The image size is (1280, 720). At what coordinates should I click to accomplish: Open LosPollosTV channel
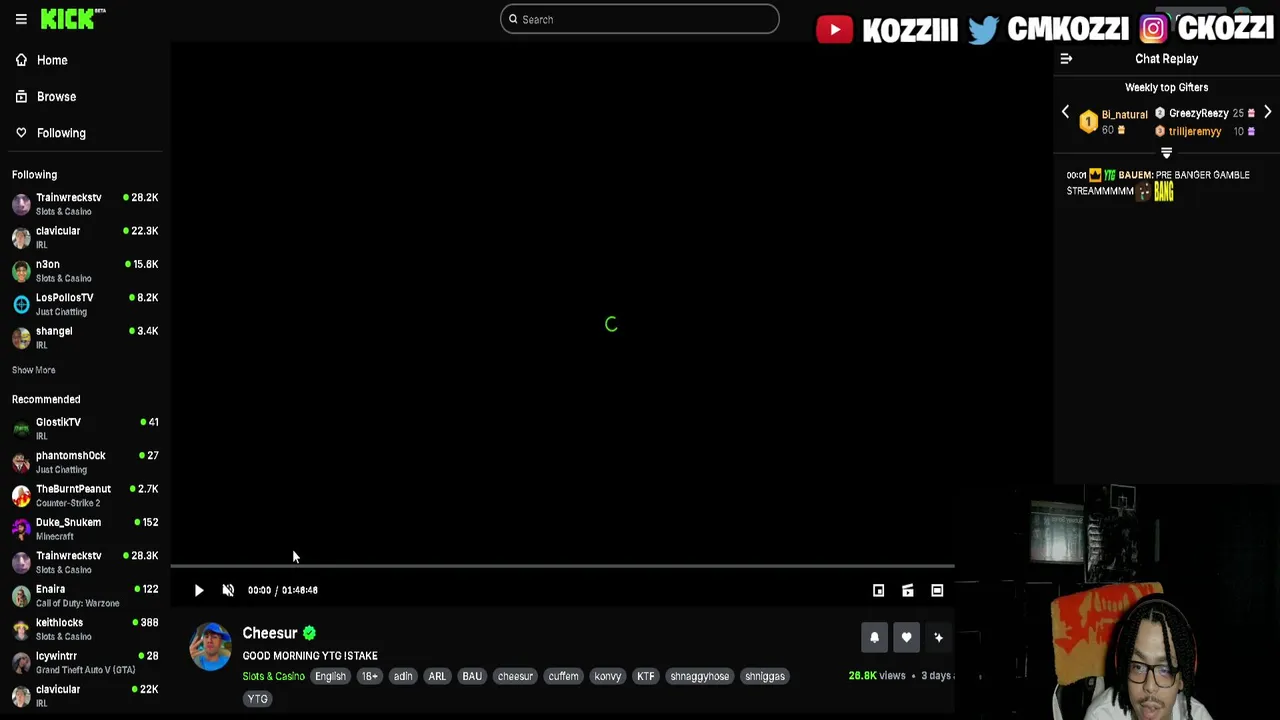[85, 304]
